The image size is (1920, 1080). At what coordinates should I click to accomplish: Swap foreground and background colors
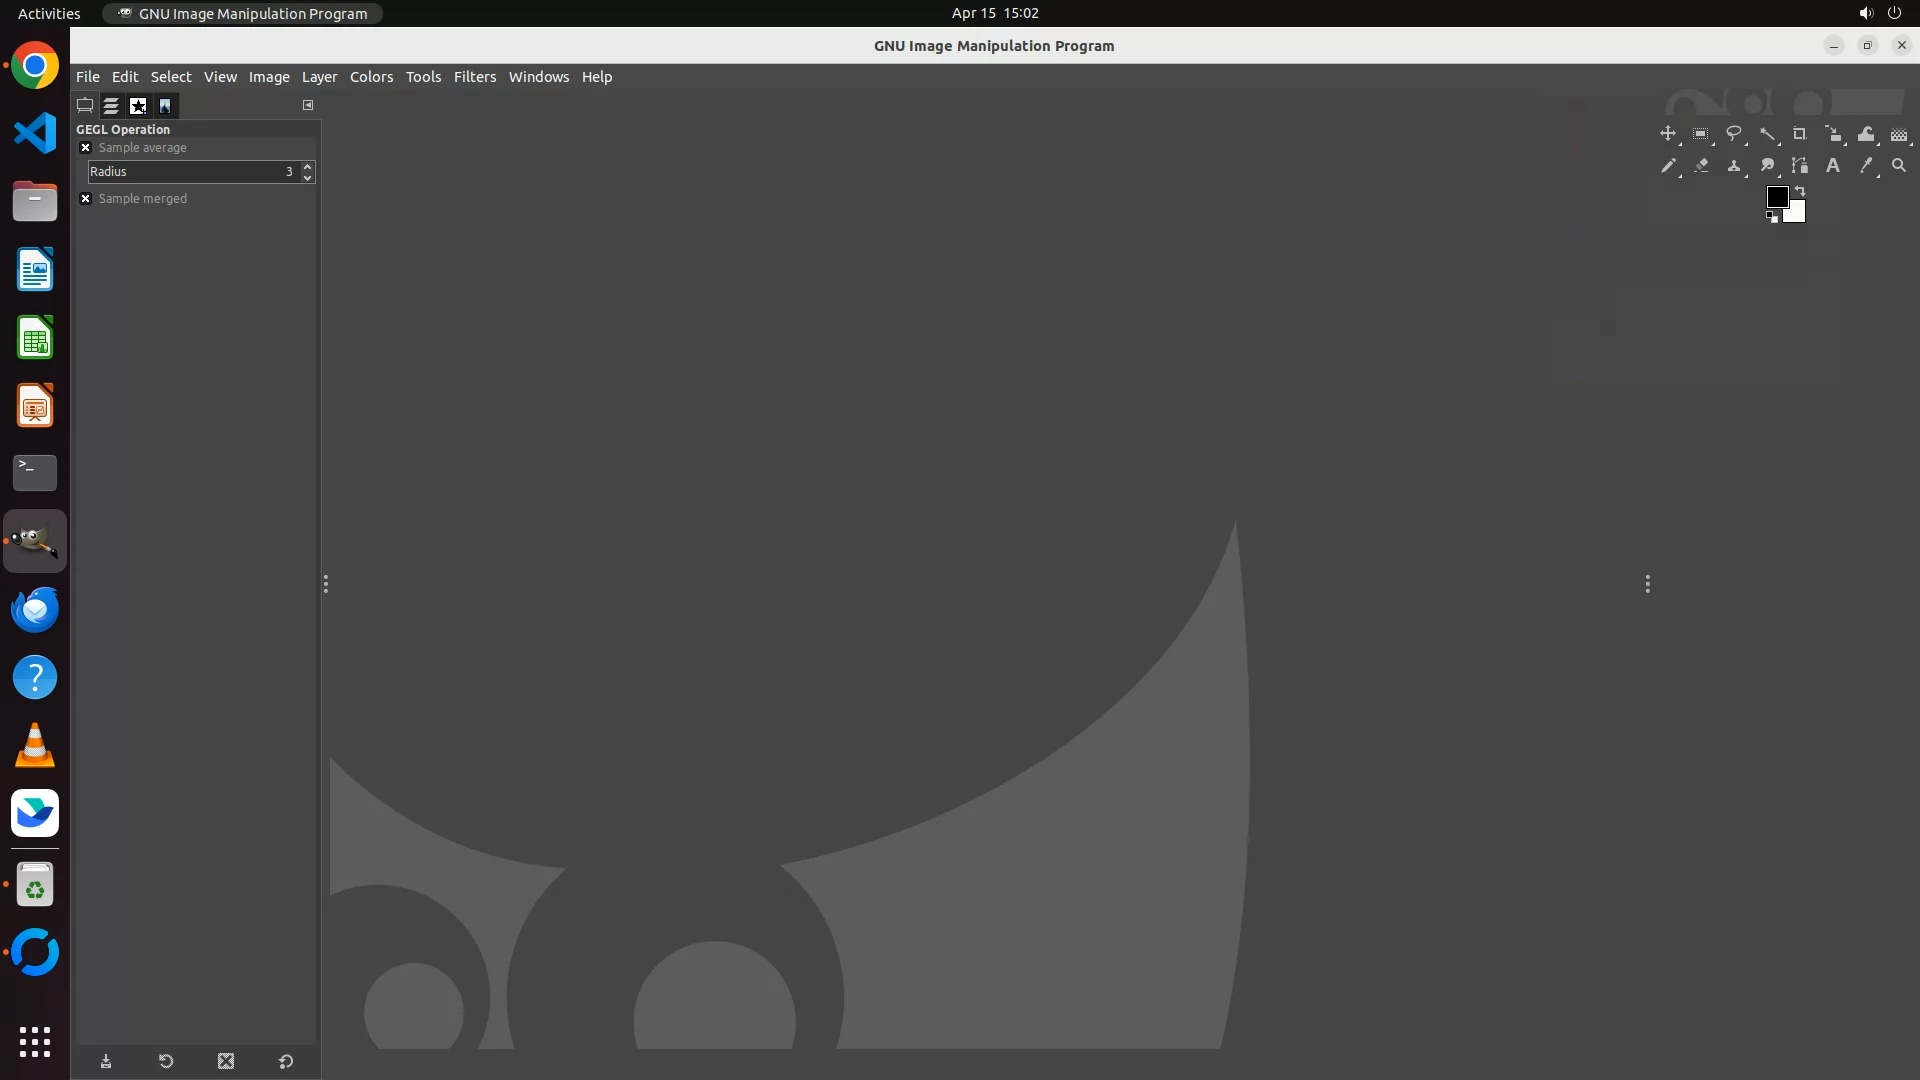click(x=1800, y=190)
